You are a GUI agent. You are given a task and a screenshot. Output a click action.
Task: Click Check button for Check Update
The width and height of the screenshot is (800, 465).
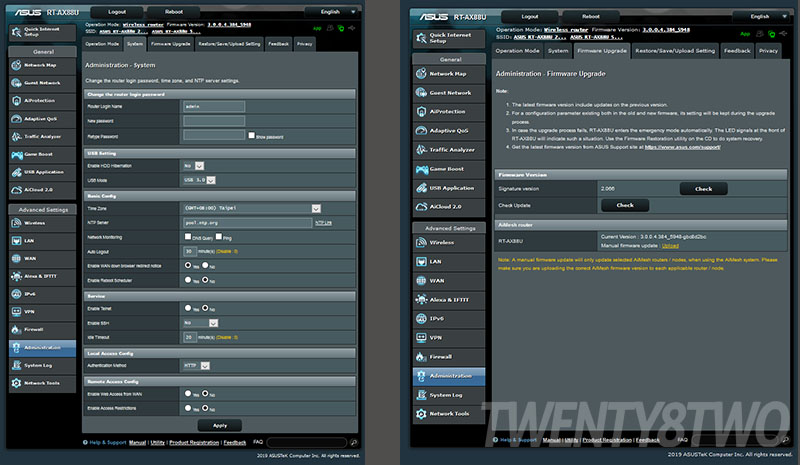[625, 205]
